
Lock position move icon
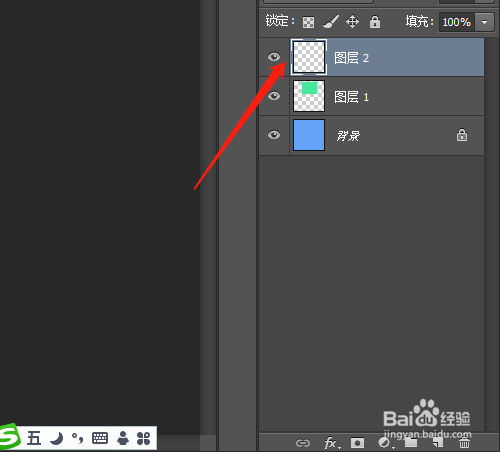click(x=352, y=22)
